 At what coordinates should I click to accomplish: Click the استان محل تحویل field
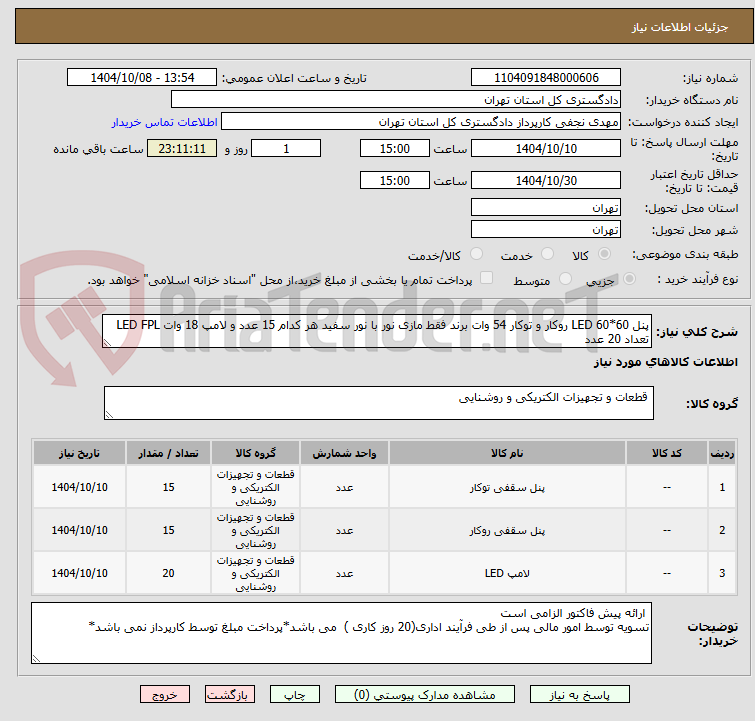click(x=546, y=207)
